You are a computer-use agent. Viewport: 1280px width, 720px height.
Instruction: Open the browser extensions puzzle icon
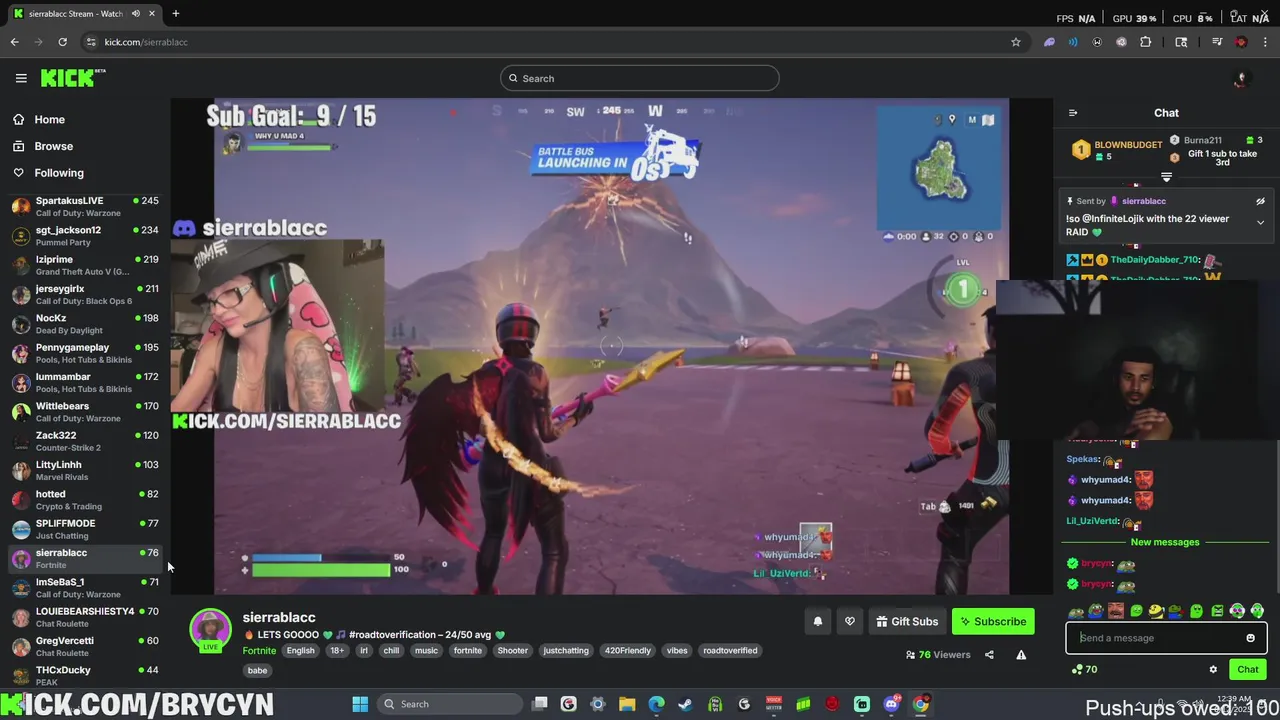[x=1145, y=42]
